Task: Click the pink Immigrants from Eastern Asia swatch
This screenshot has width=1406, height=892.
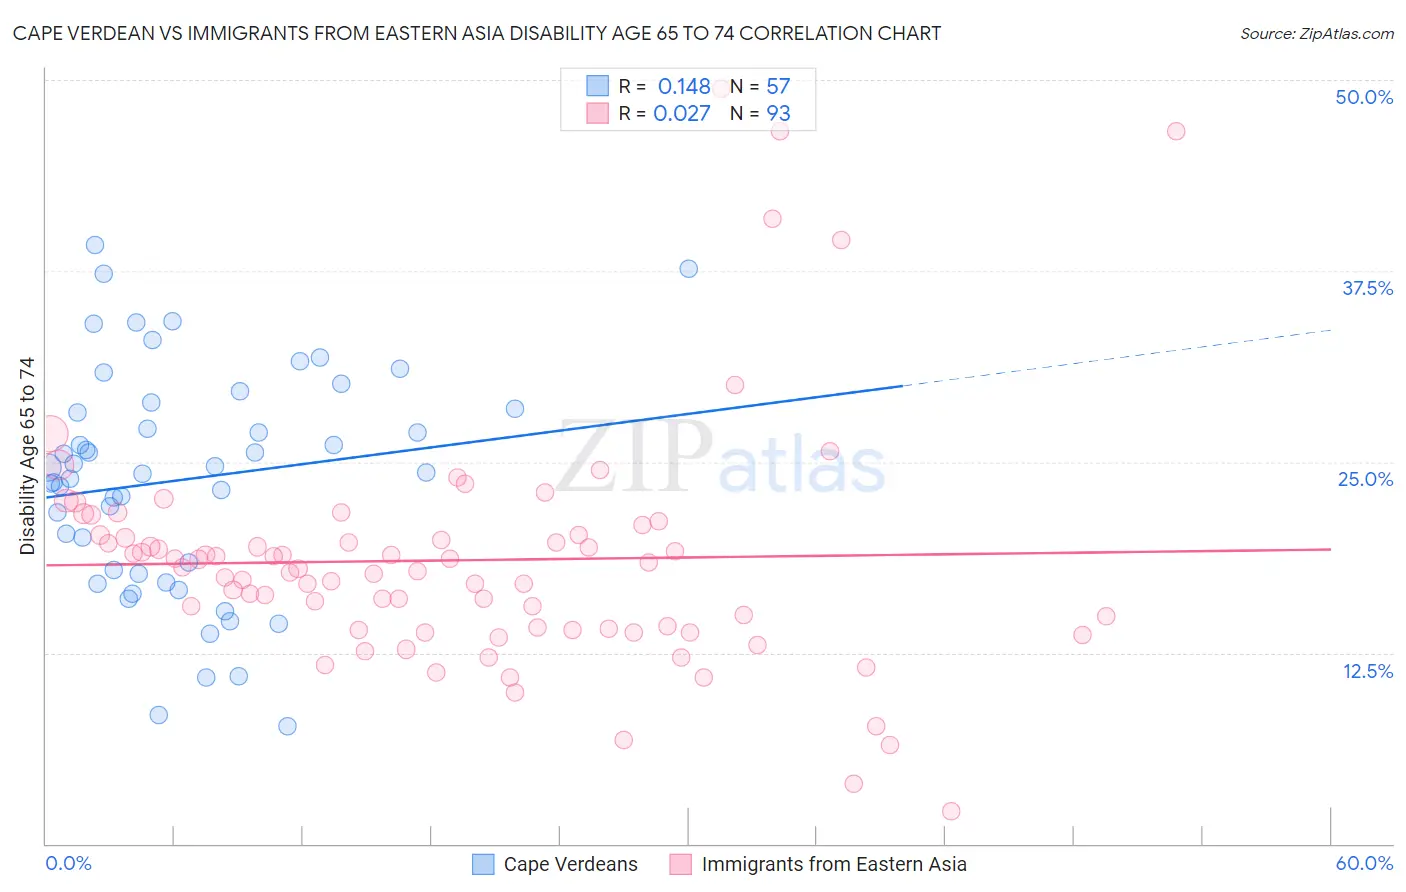Action: tap(681, 864)
